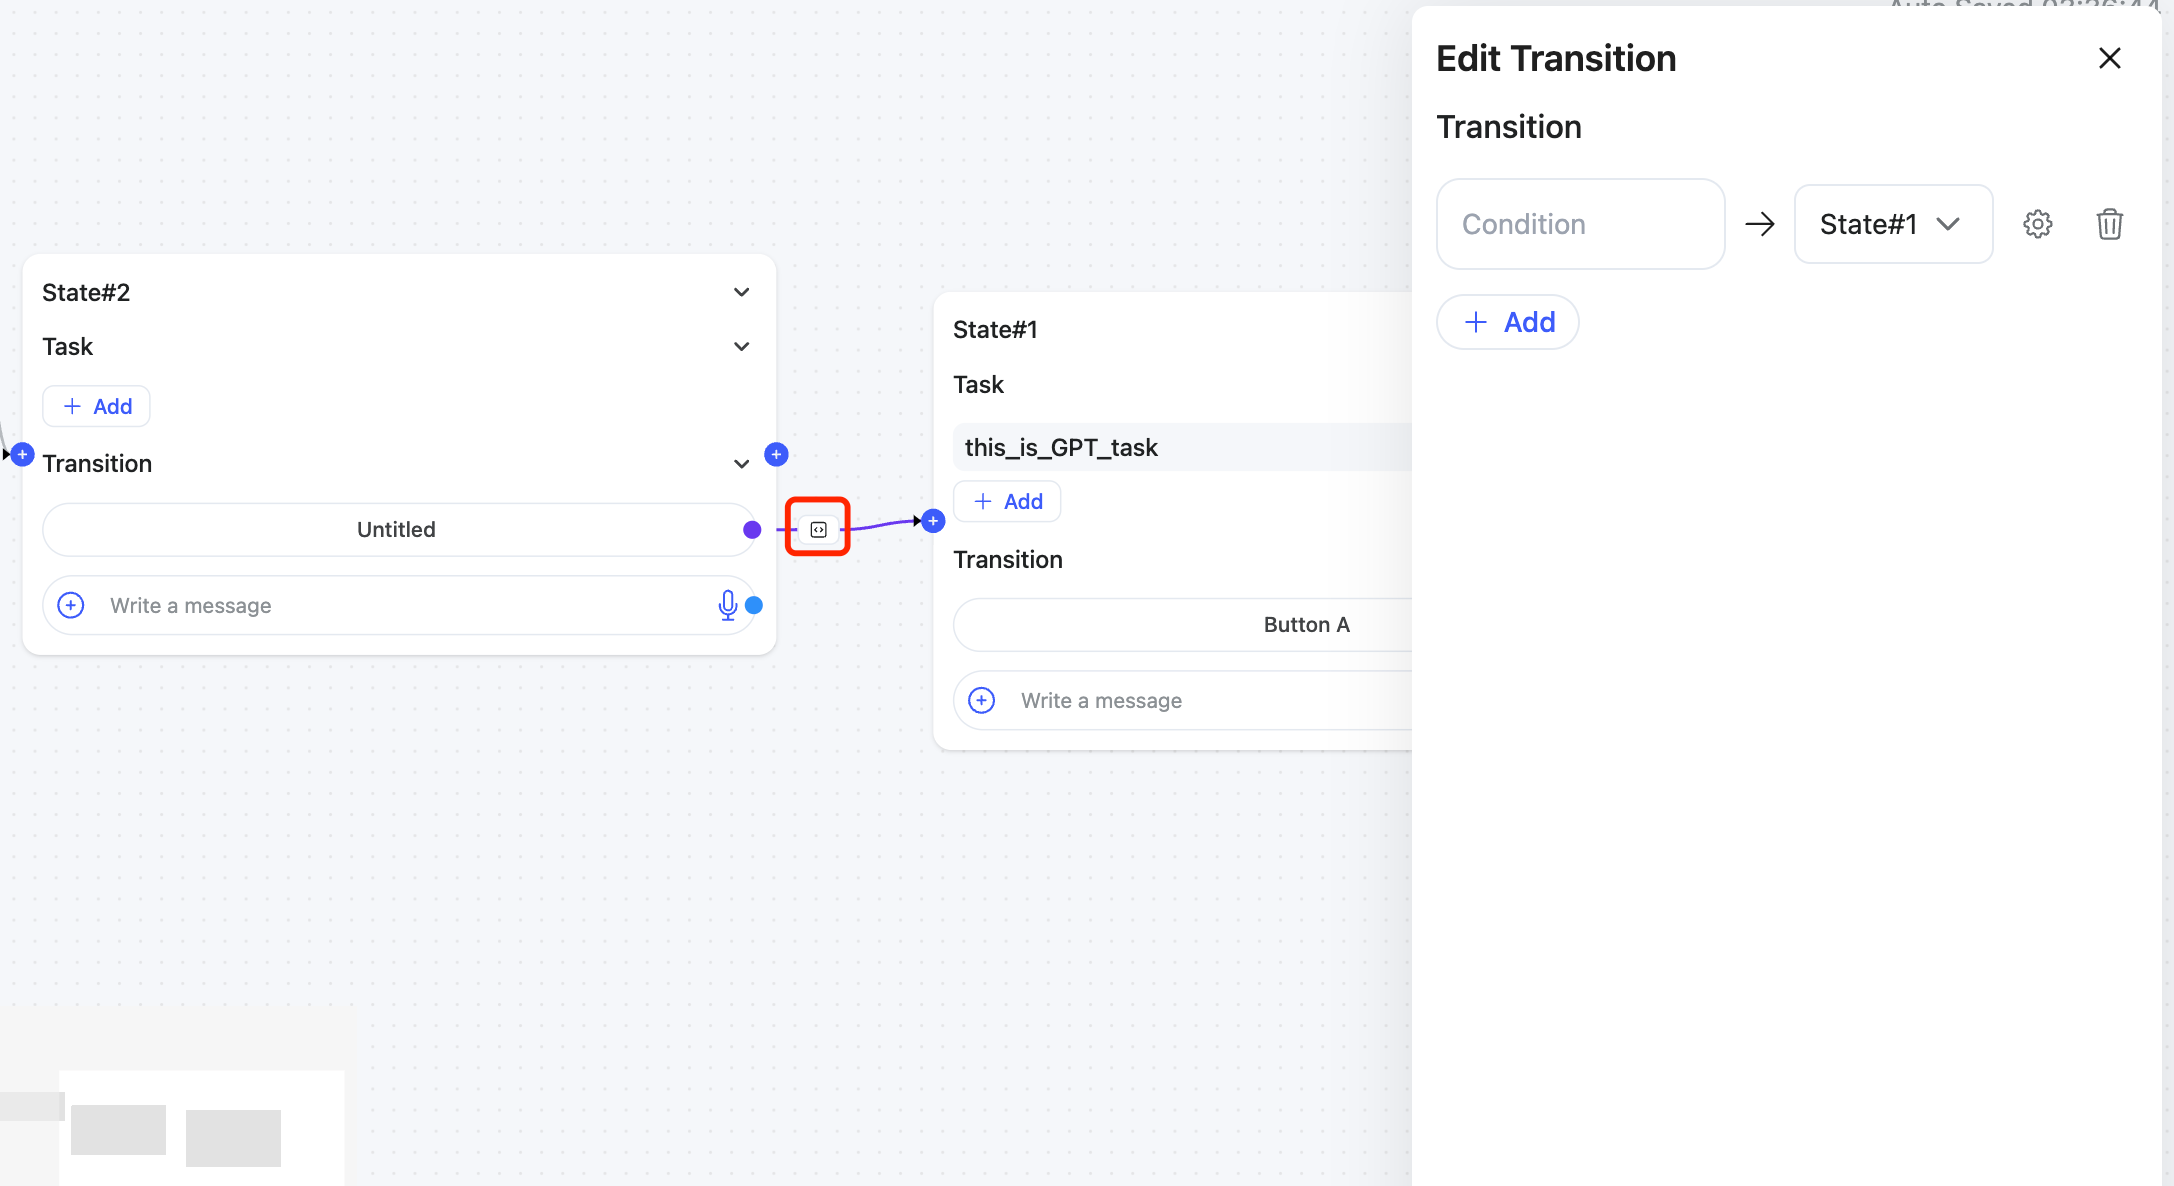The width and height of the screenshot is (2174, 1186).
Task: Select the Untitled transition in State#2
Action: 396,529
